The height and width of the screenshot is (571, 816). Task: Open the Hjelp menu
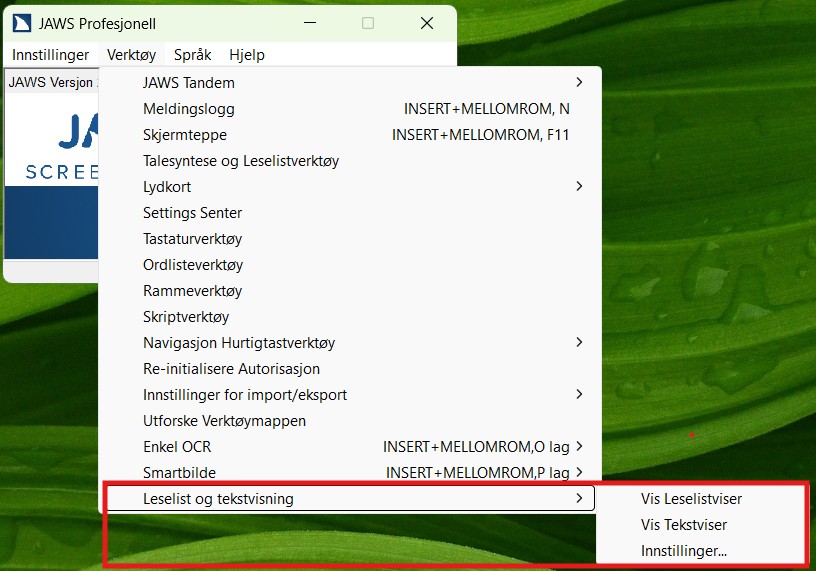247,55
